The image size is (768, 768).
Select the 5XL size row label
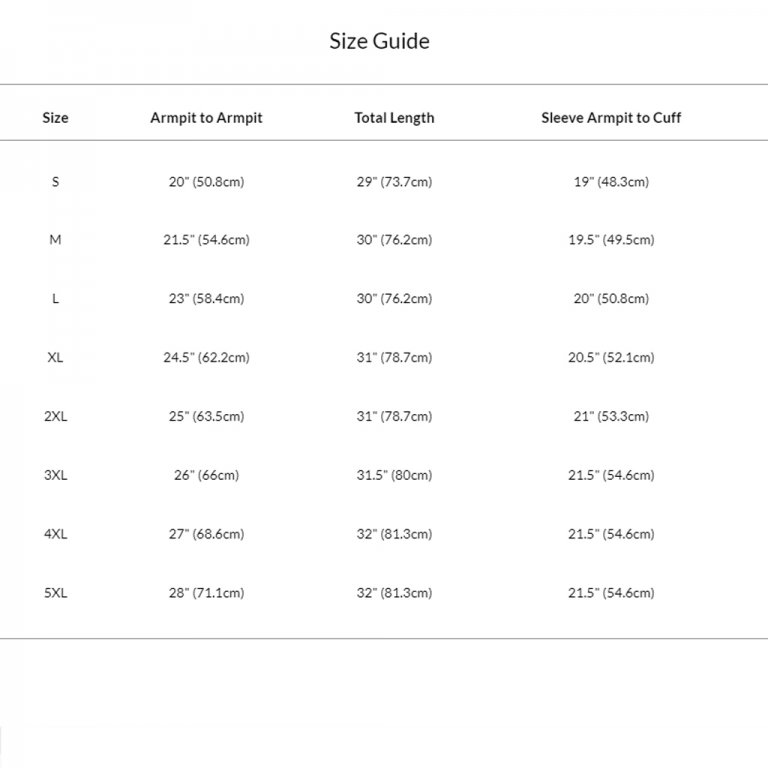pyautogui.click(x=55, y=593)
